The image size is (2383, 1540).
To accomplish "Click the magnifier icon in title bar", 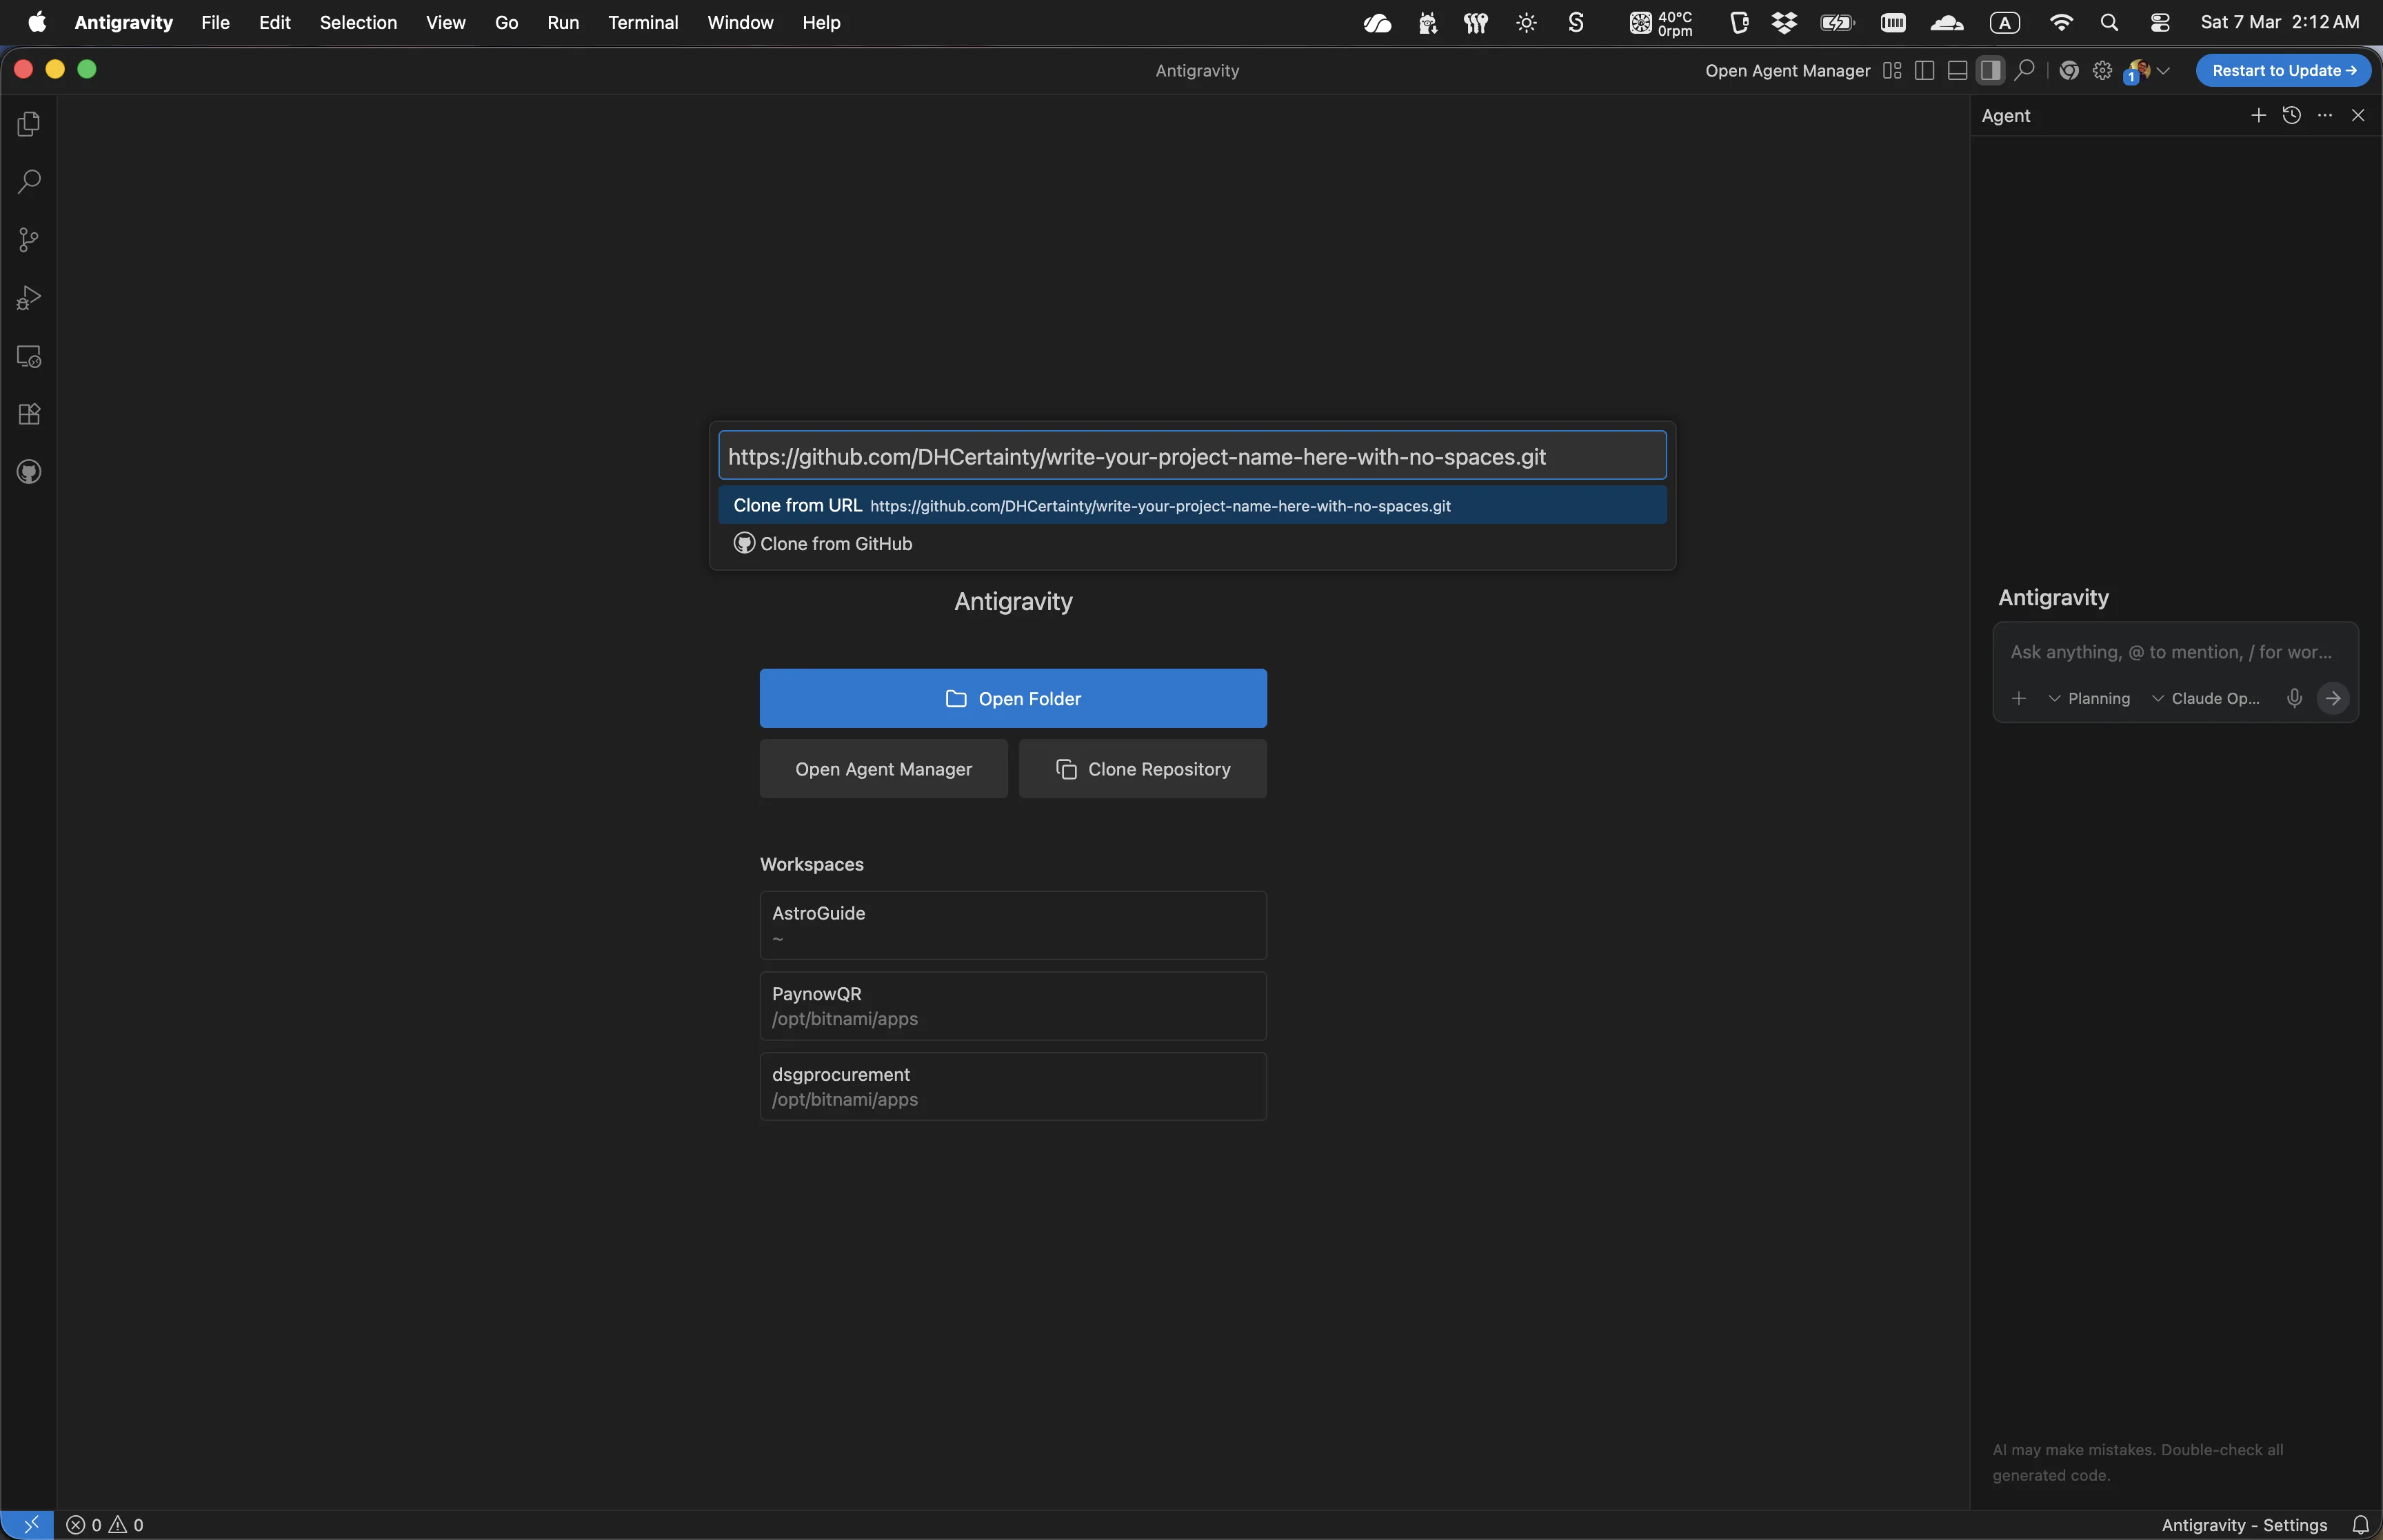I will pyautogui.click(x=2024, y=70).
